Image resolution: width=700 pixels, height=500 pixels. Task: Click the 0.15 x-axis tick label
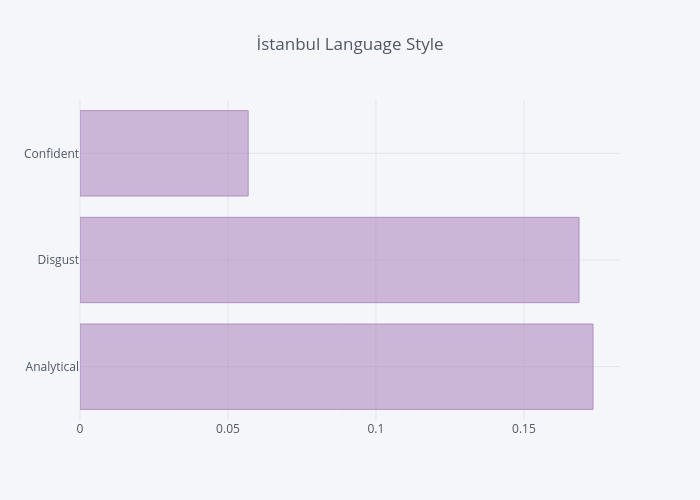[x=524, y=429]
